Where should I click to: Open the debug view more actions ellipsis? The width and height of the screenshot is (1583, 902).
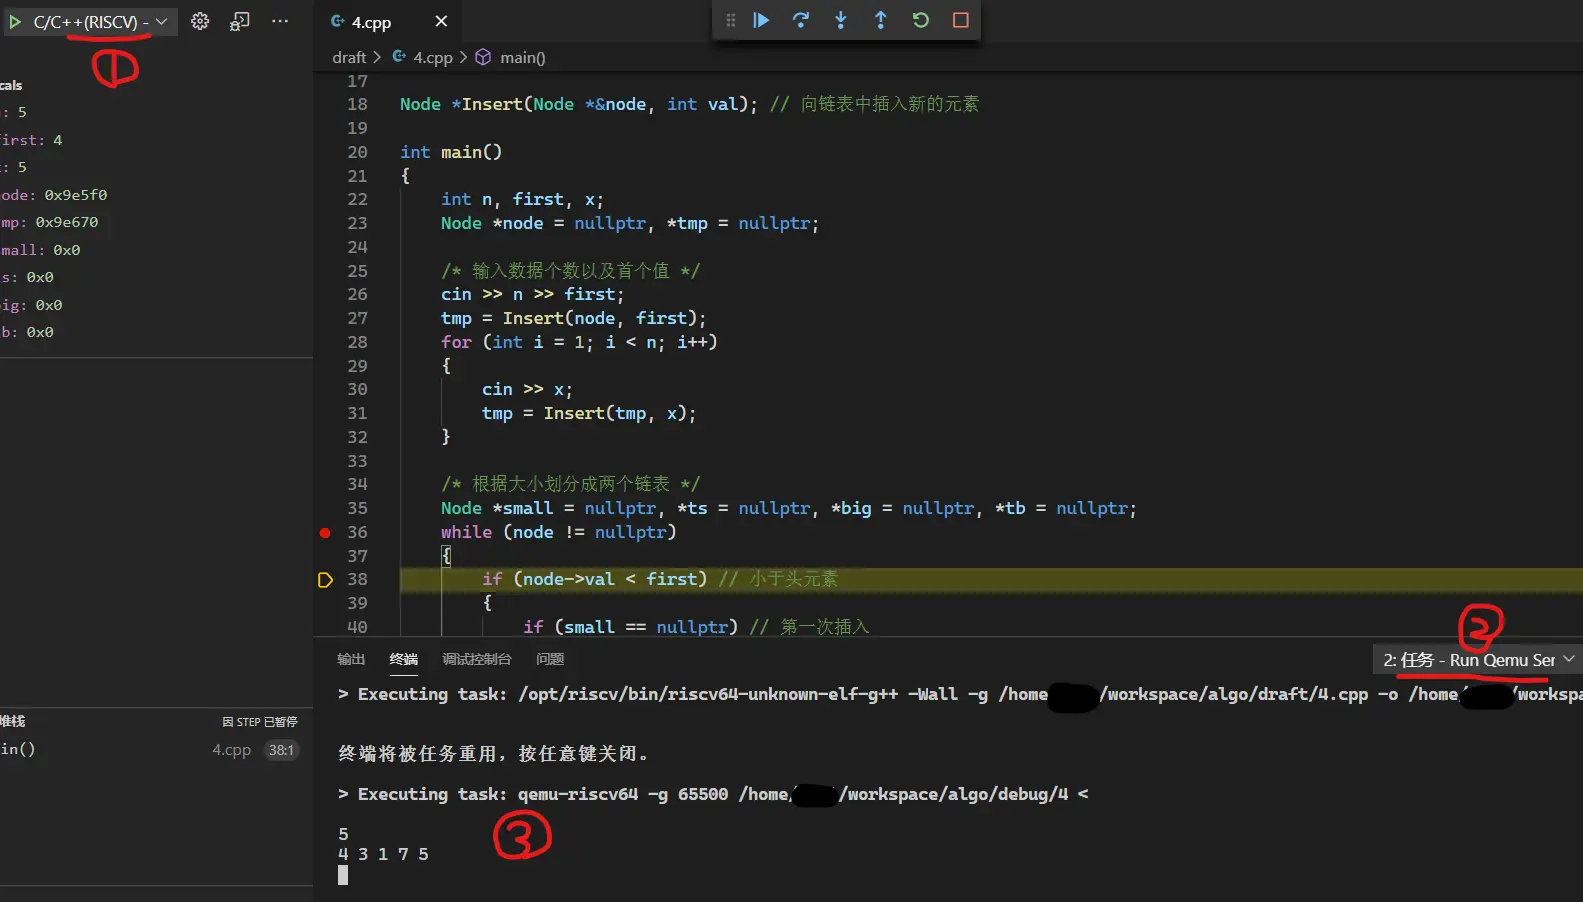pyautogui.click(x=280, y=21)
